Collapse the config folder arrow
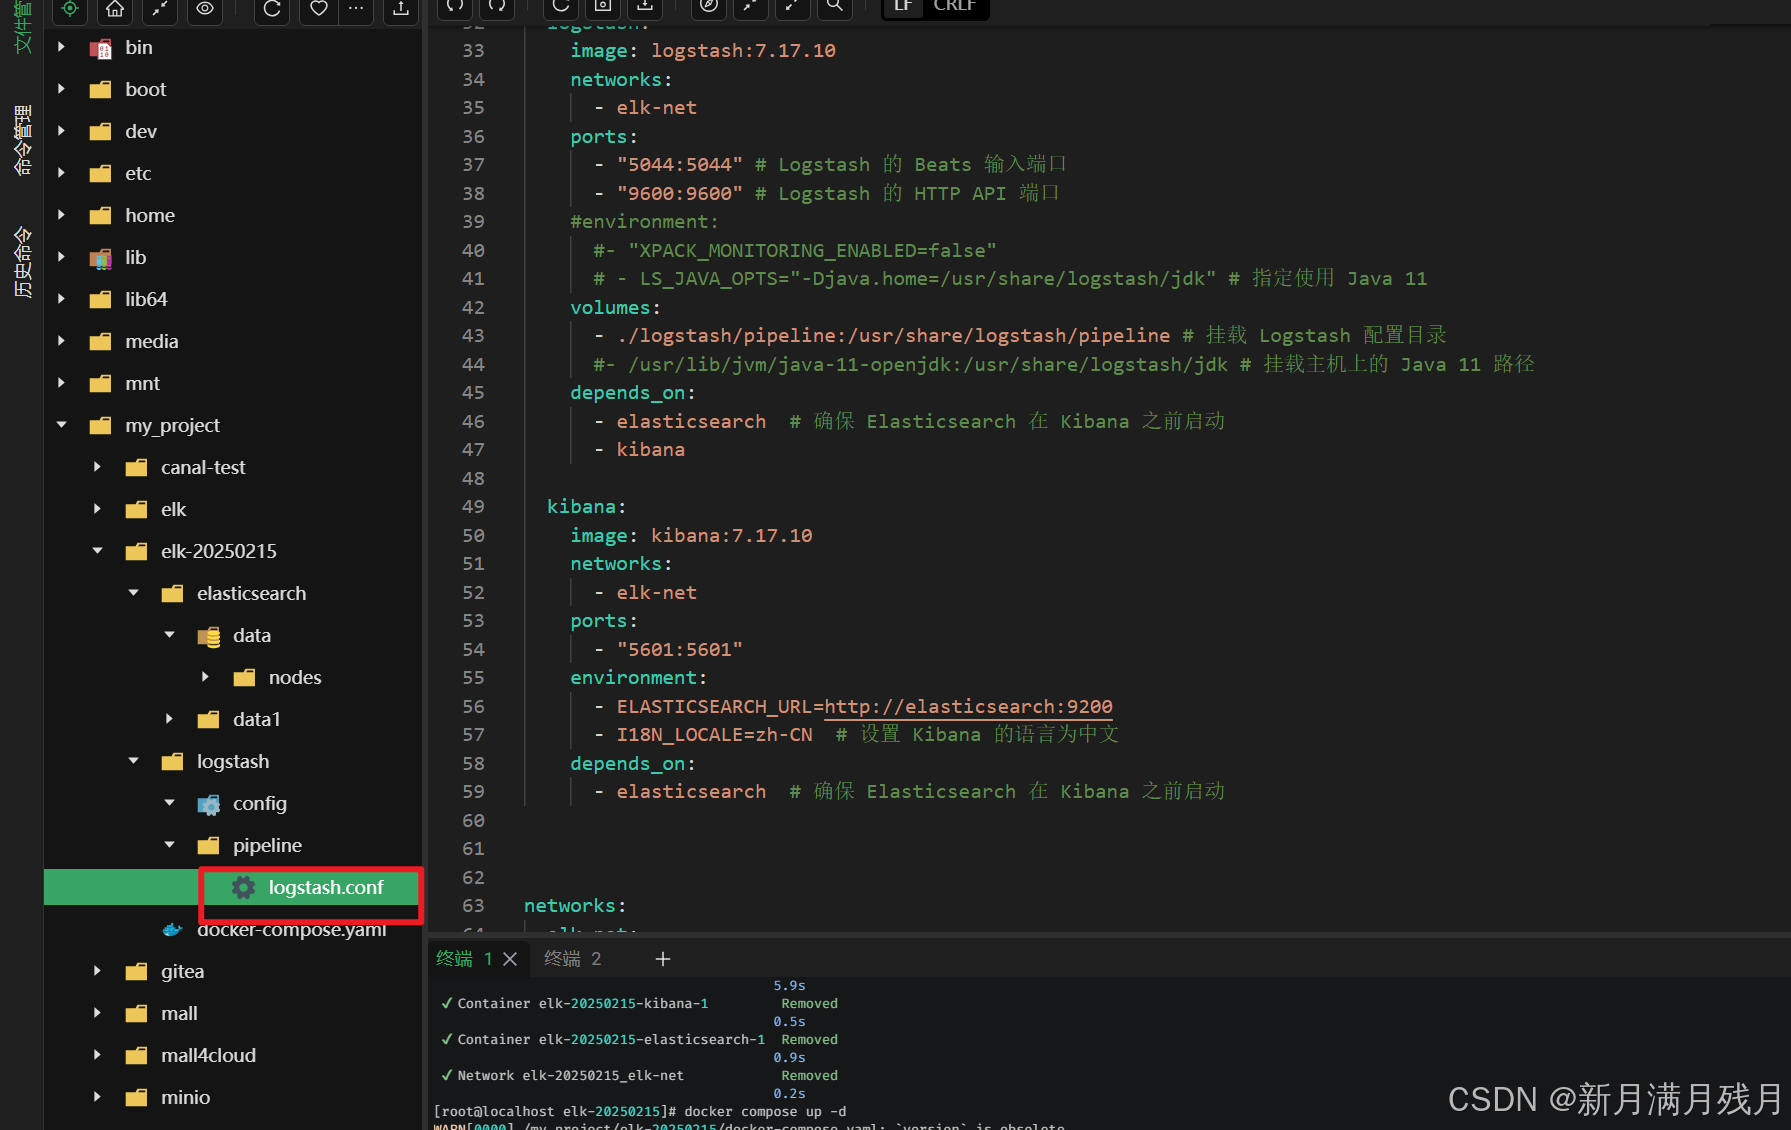This screenshot has height=1130, width=1791. pyautogui.click(x=169, y=803)
